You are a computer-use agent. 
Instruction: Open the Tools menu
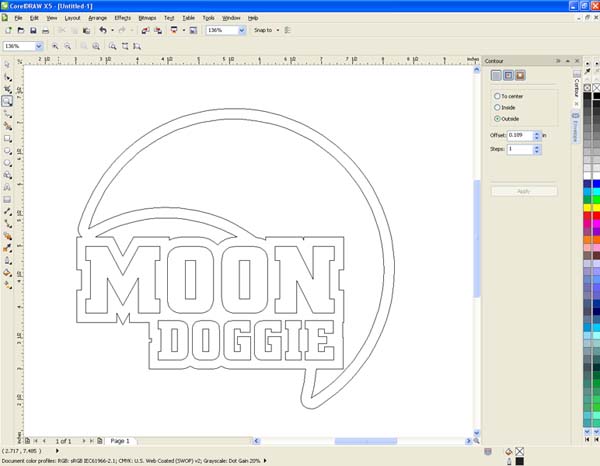209,18
